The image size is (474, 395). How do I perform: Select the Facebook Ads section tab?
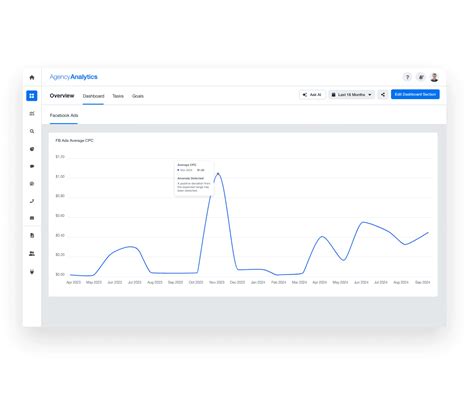click(64, 115)
